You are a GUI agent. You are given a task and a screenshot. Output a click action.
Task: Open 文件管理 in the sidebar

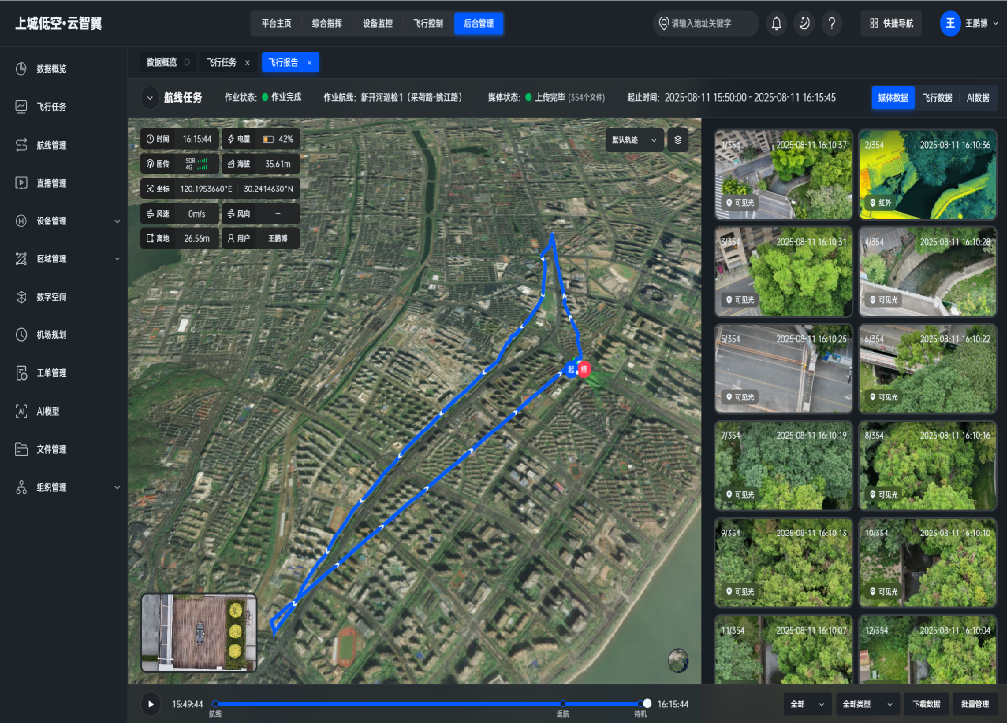point(51,449)
